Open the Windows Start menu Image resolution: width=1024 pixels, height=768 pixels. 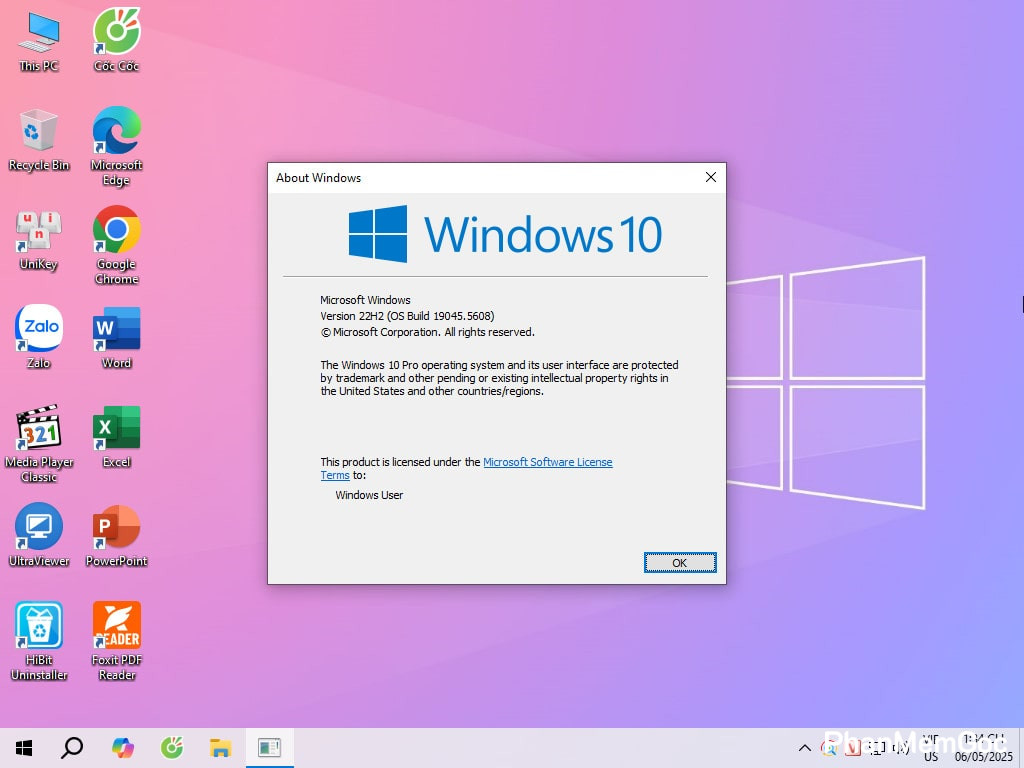[x=24, y=747]
